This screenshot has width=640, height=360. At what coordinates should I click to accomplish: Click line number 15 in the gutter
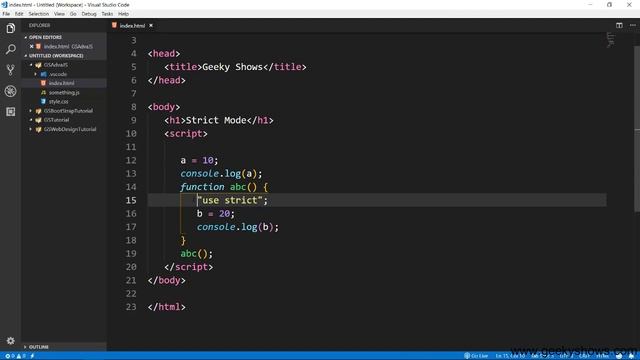pos(131,200)
